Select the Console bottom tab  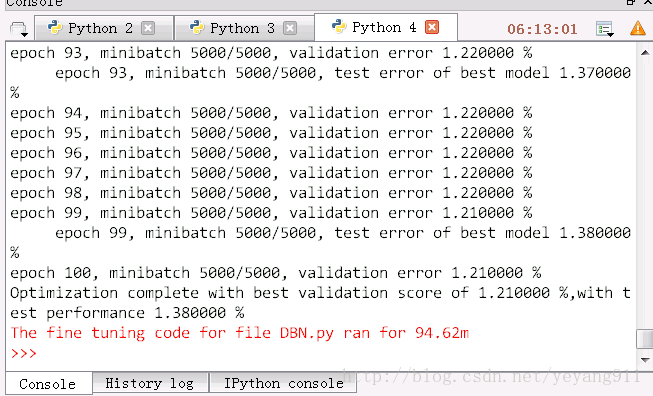(x=48, y=384)
